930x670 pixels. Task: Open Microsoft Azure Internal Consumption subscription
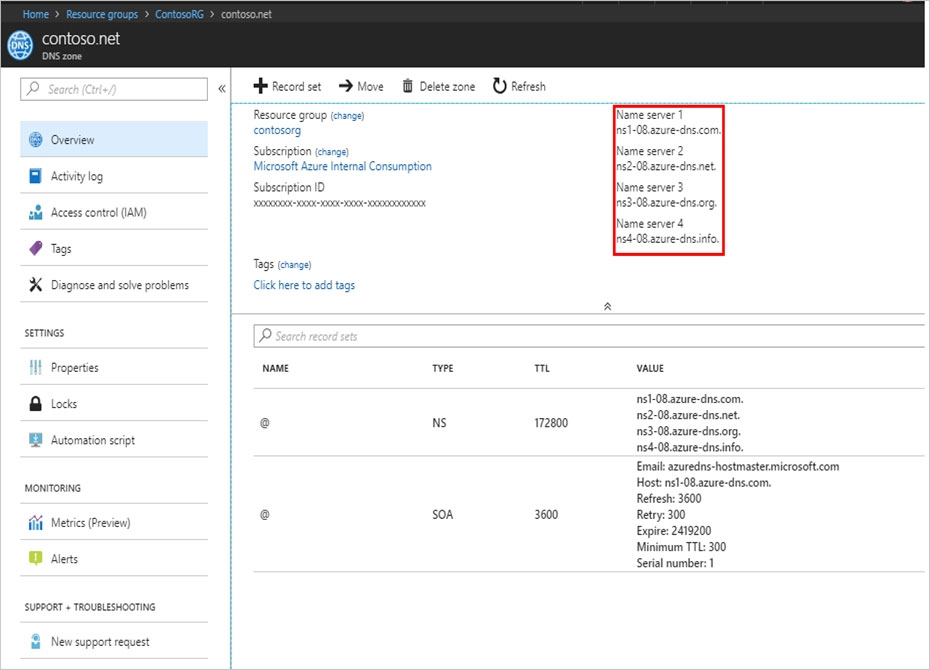pyautogui.click(x=342, y=166)
